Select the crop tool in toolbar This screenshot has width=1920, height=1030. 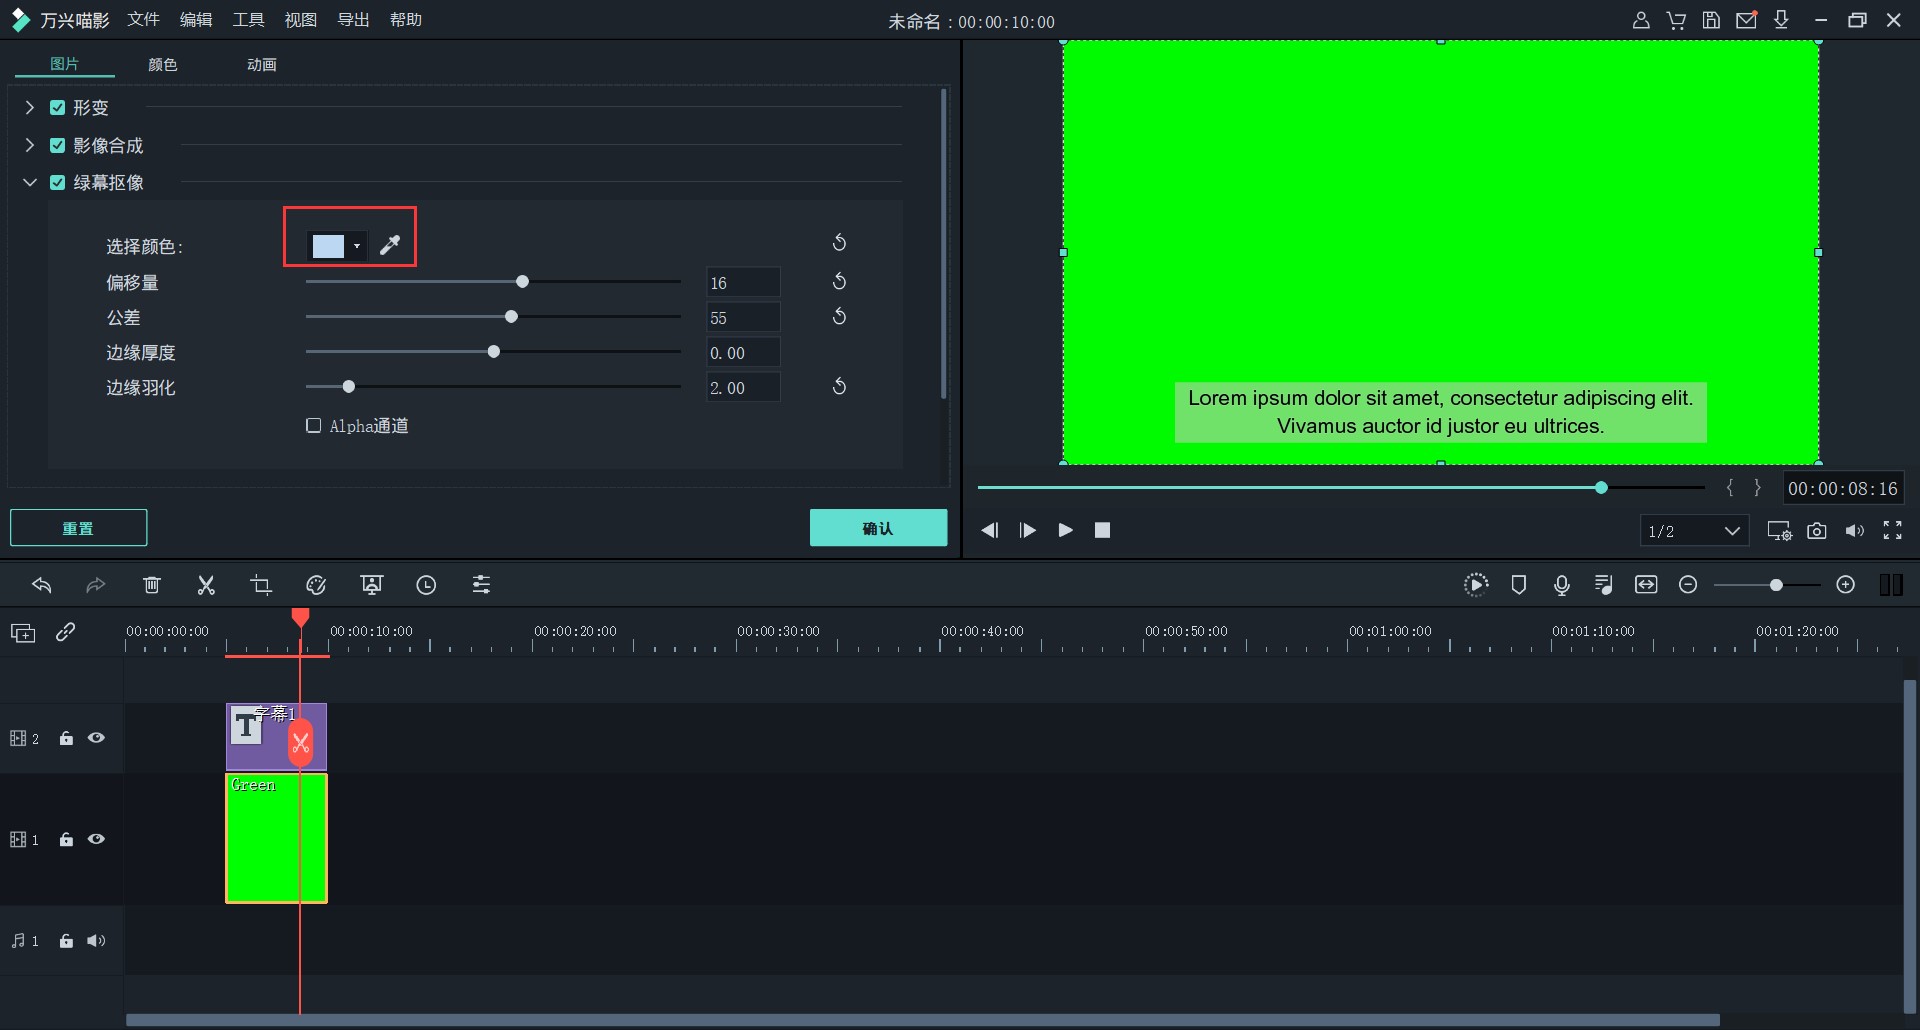click(x=261, y=585)
